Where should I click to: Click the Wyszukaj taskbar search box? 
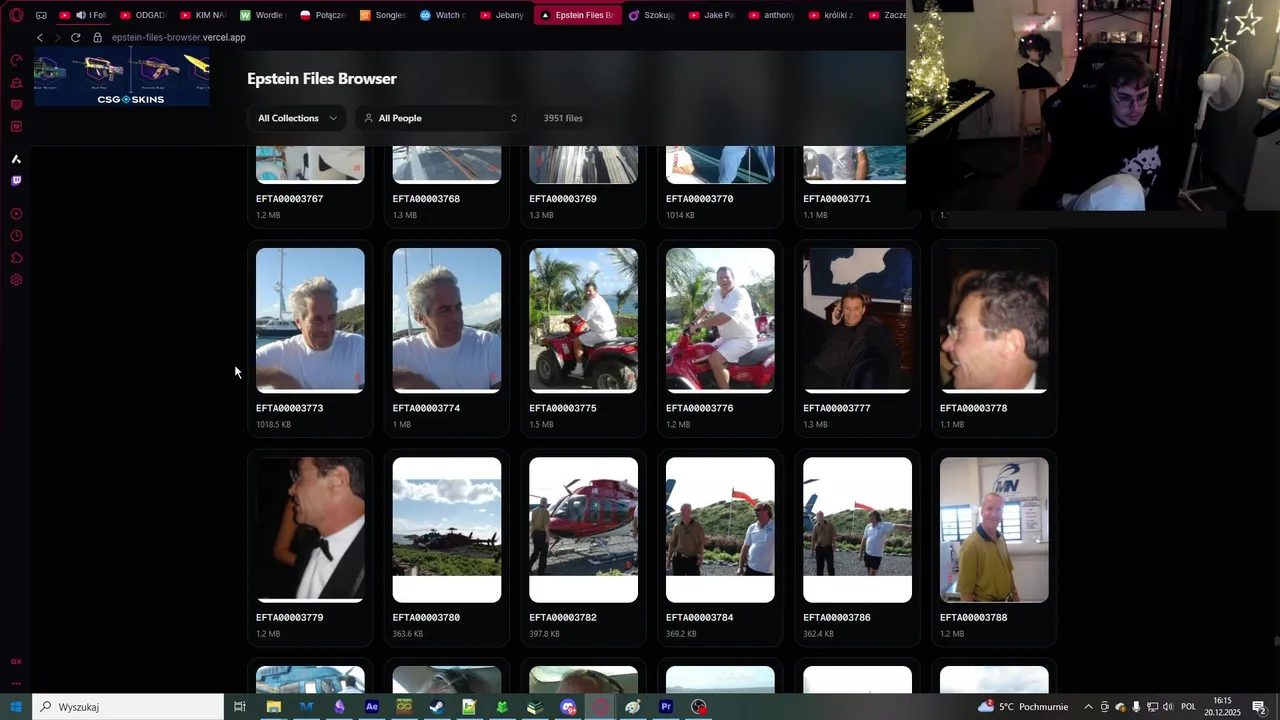(128, 707)
